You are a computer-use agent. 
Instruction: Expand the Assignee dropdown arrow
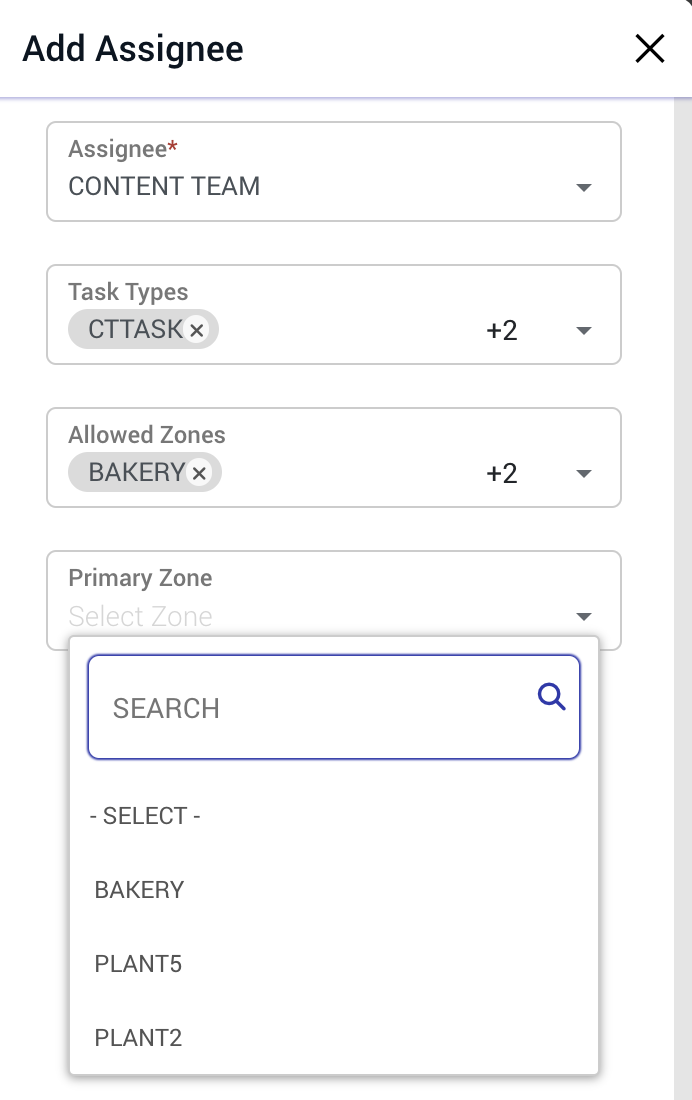click(x=584, y=188)
